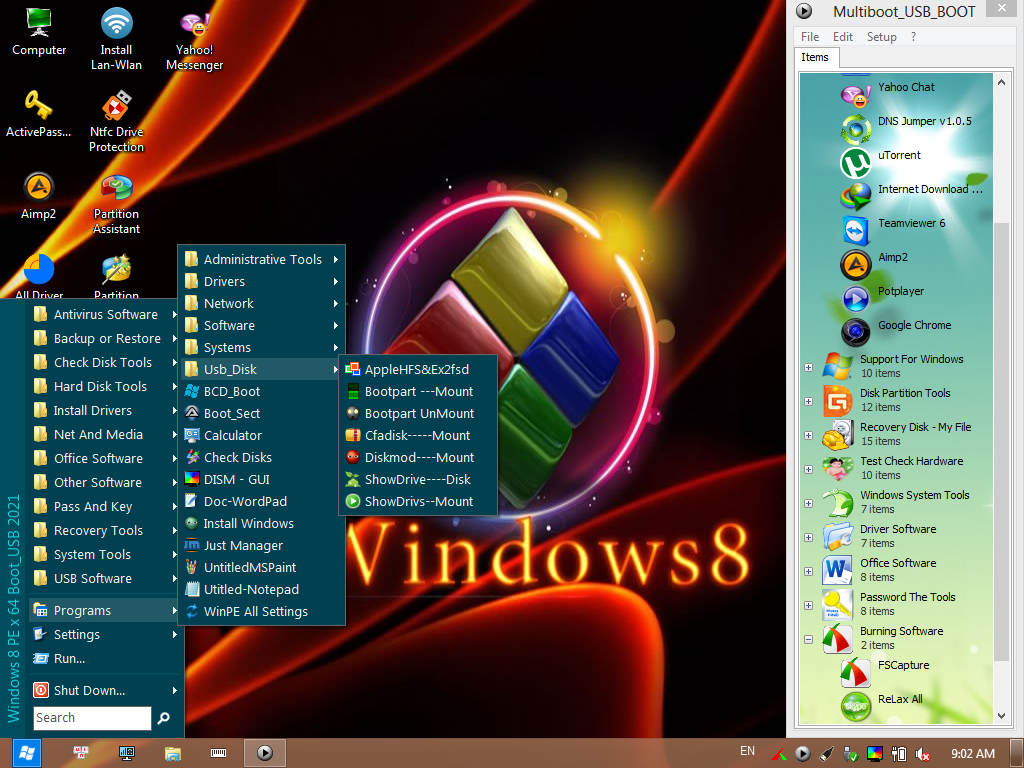
Task: Choose ShowDrivs--Mount entry
Action: click(418, 501)
